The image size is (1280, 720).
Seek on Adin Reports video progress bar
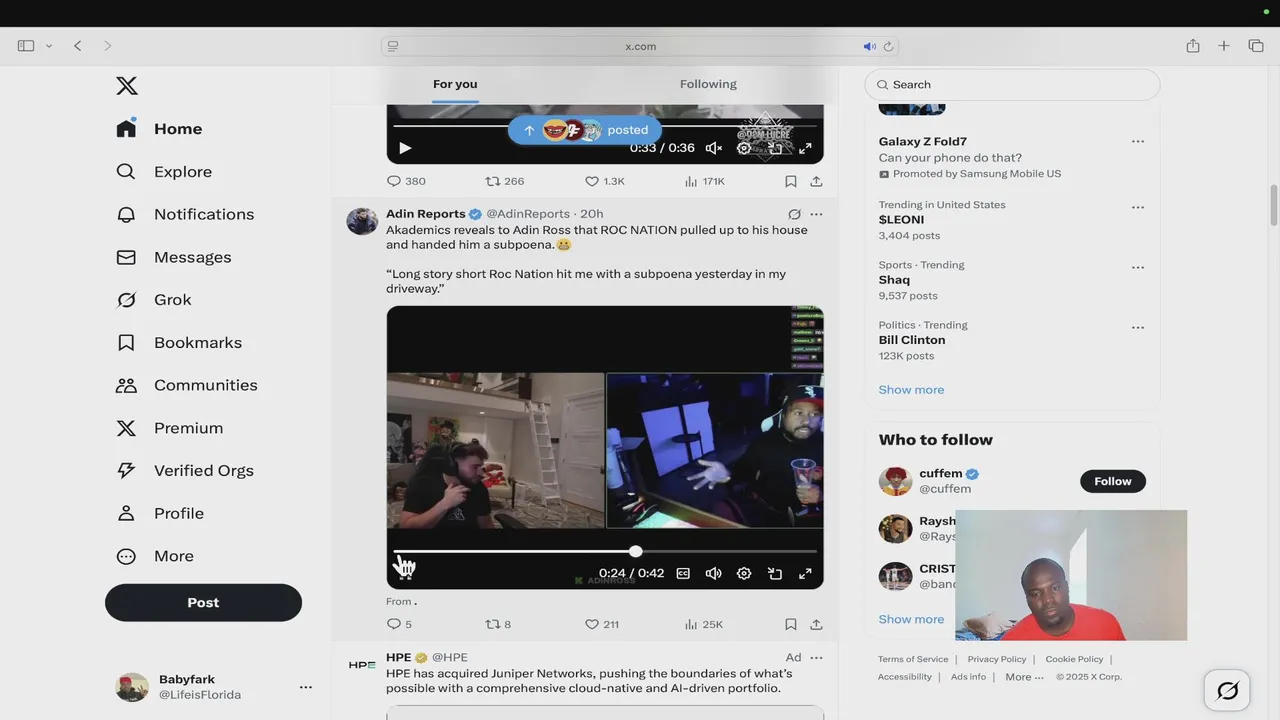coord(605,551)
